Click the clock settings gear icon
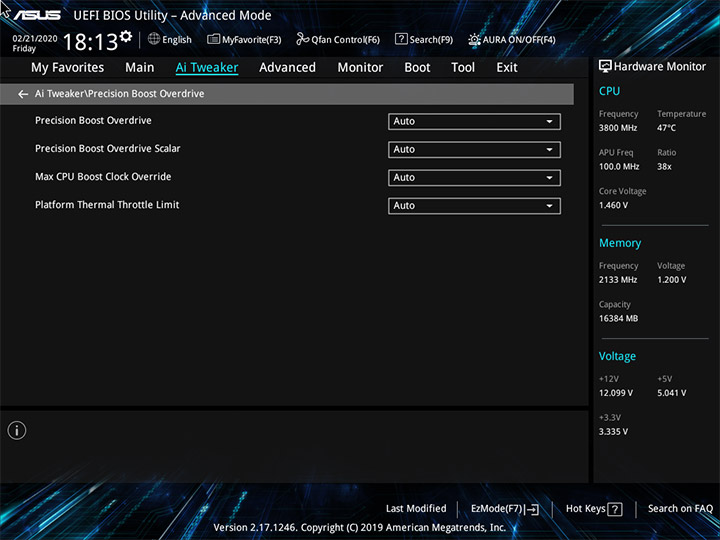The height and width of the screenshot is (540, 720). pyautogui.click(x=126, y=36)
